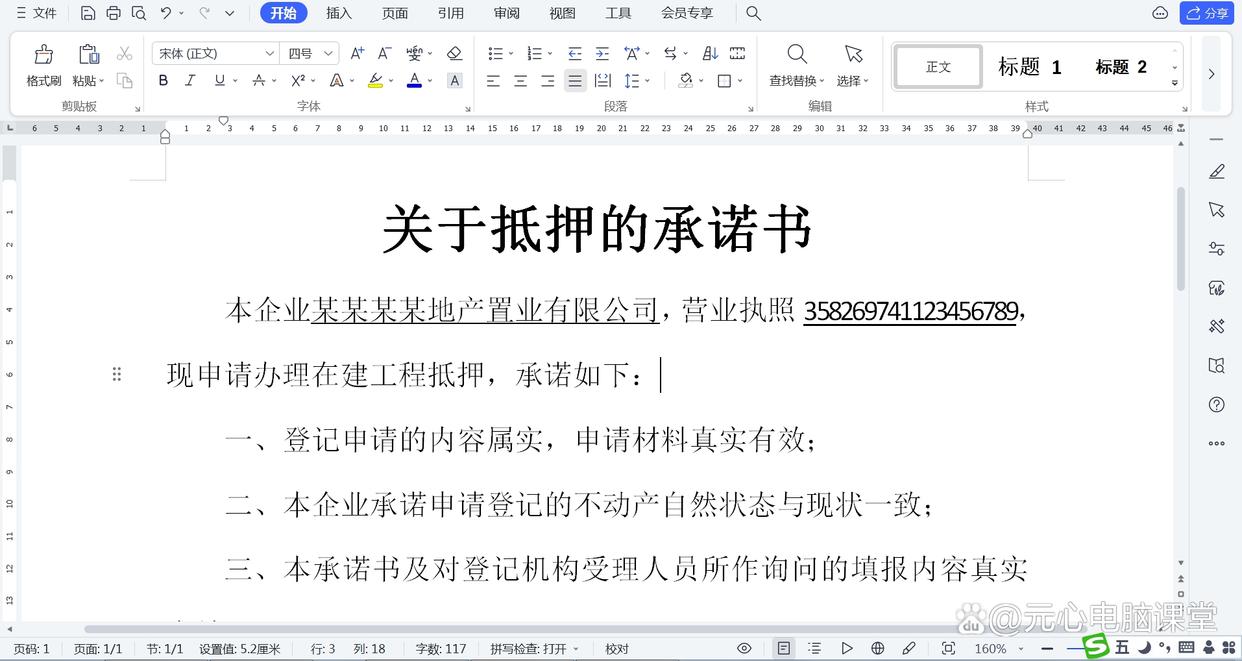Increase font size with A+ icon
This screenshot has height=661, width=1242.
pyautogui.click(x=357, y=53)
